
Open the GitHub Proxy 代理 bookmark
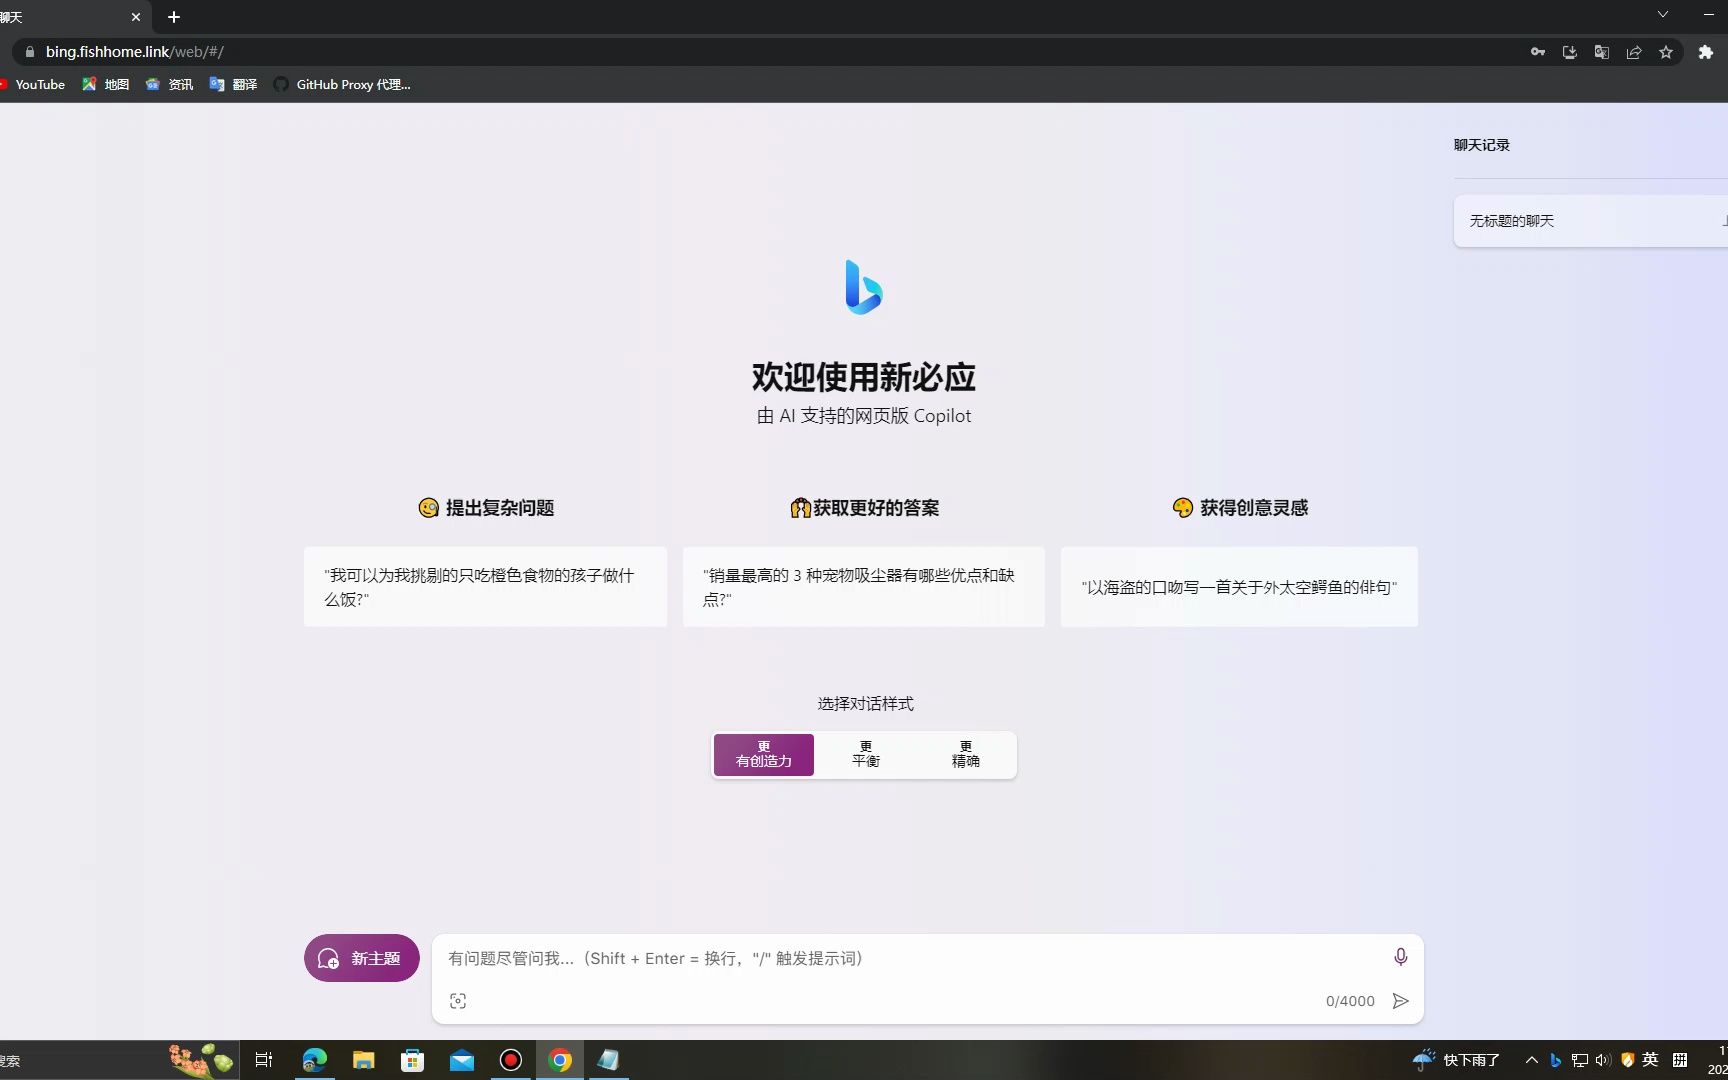(x=342, y=84)
